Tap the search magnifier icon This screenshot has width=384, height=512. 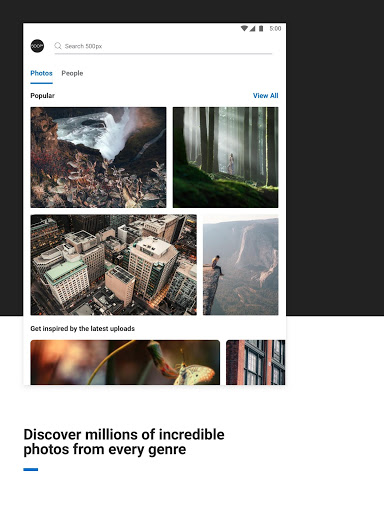(x=58, y=46)
